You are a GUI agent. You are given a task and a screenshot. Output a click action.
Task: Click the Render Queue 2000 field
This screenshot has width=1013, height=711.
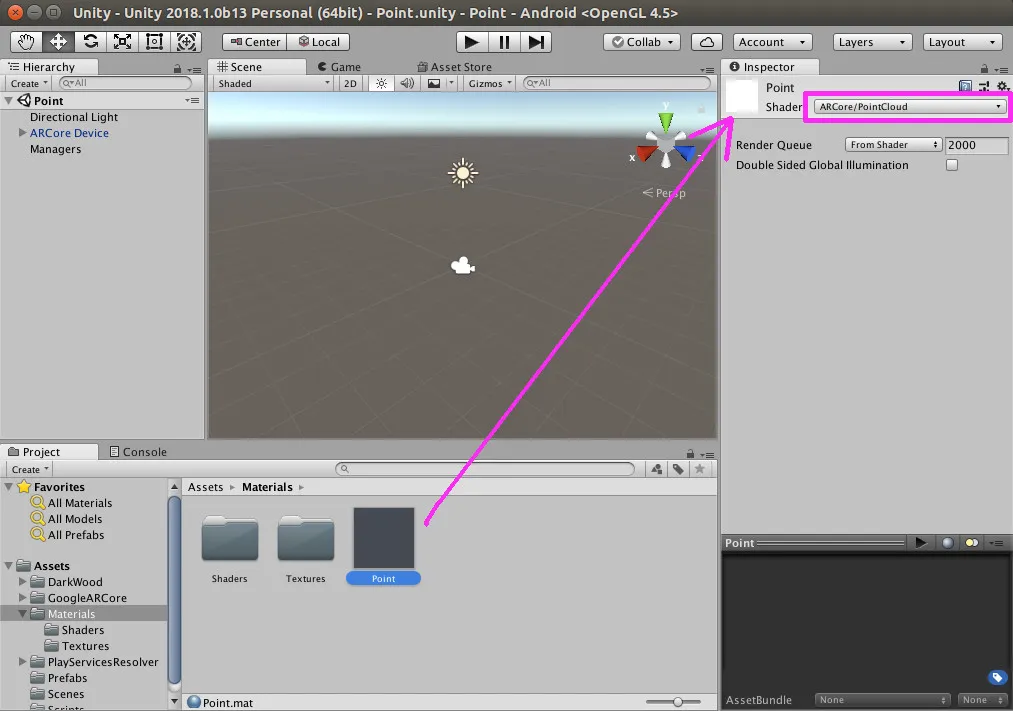pos(976,145)
